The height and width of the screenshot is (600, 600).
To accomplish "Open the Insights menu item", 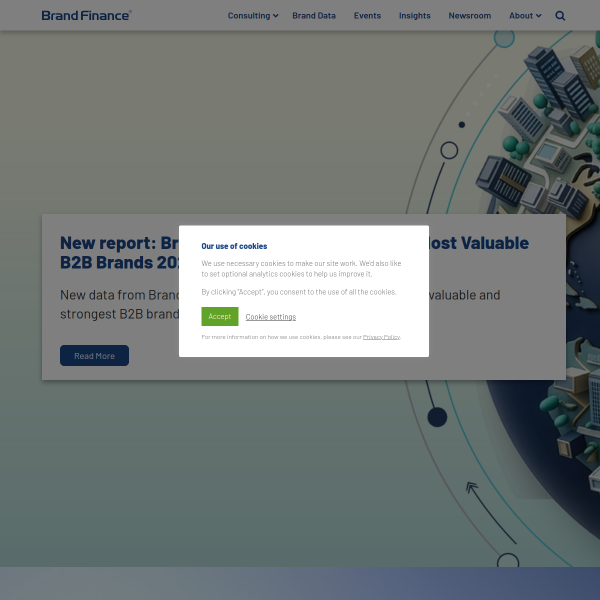I will (x=414, y=16).
